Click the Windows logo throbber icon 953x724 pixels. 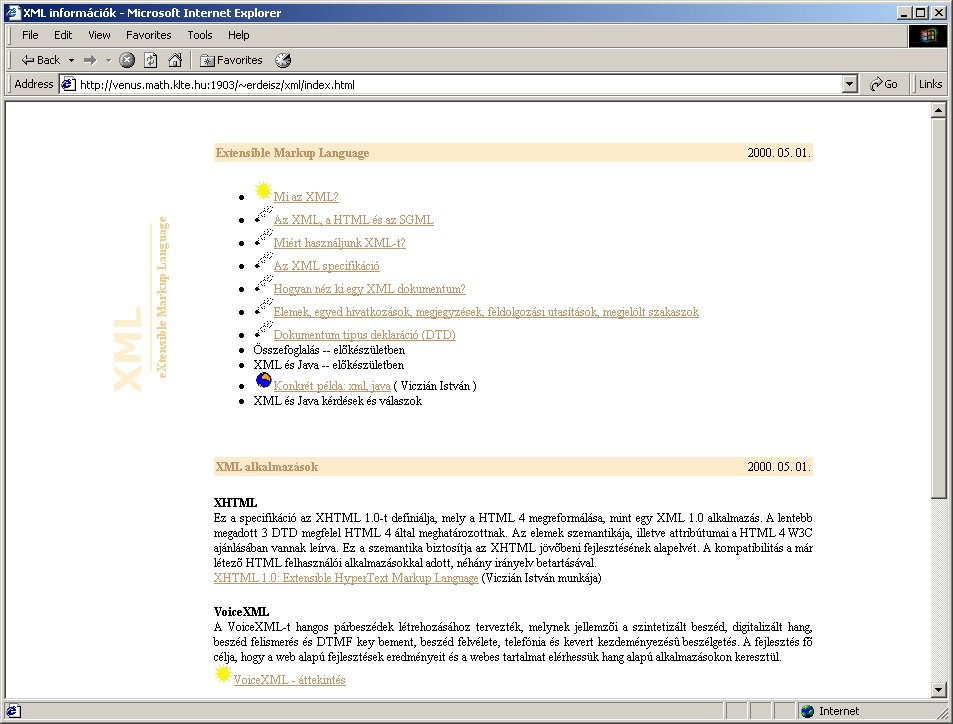(x=927, y=36)
